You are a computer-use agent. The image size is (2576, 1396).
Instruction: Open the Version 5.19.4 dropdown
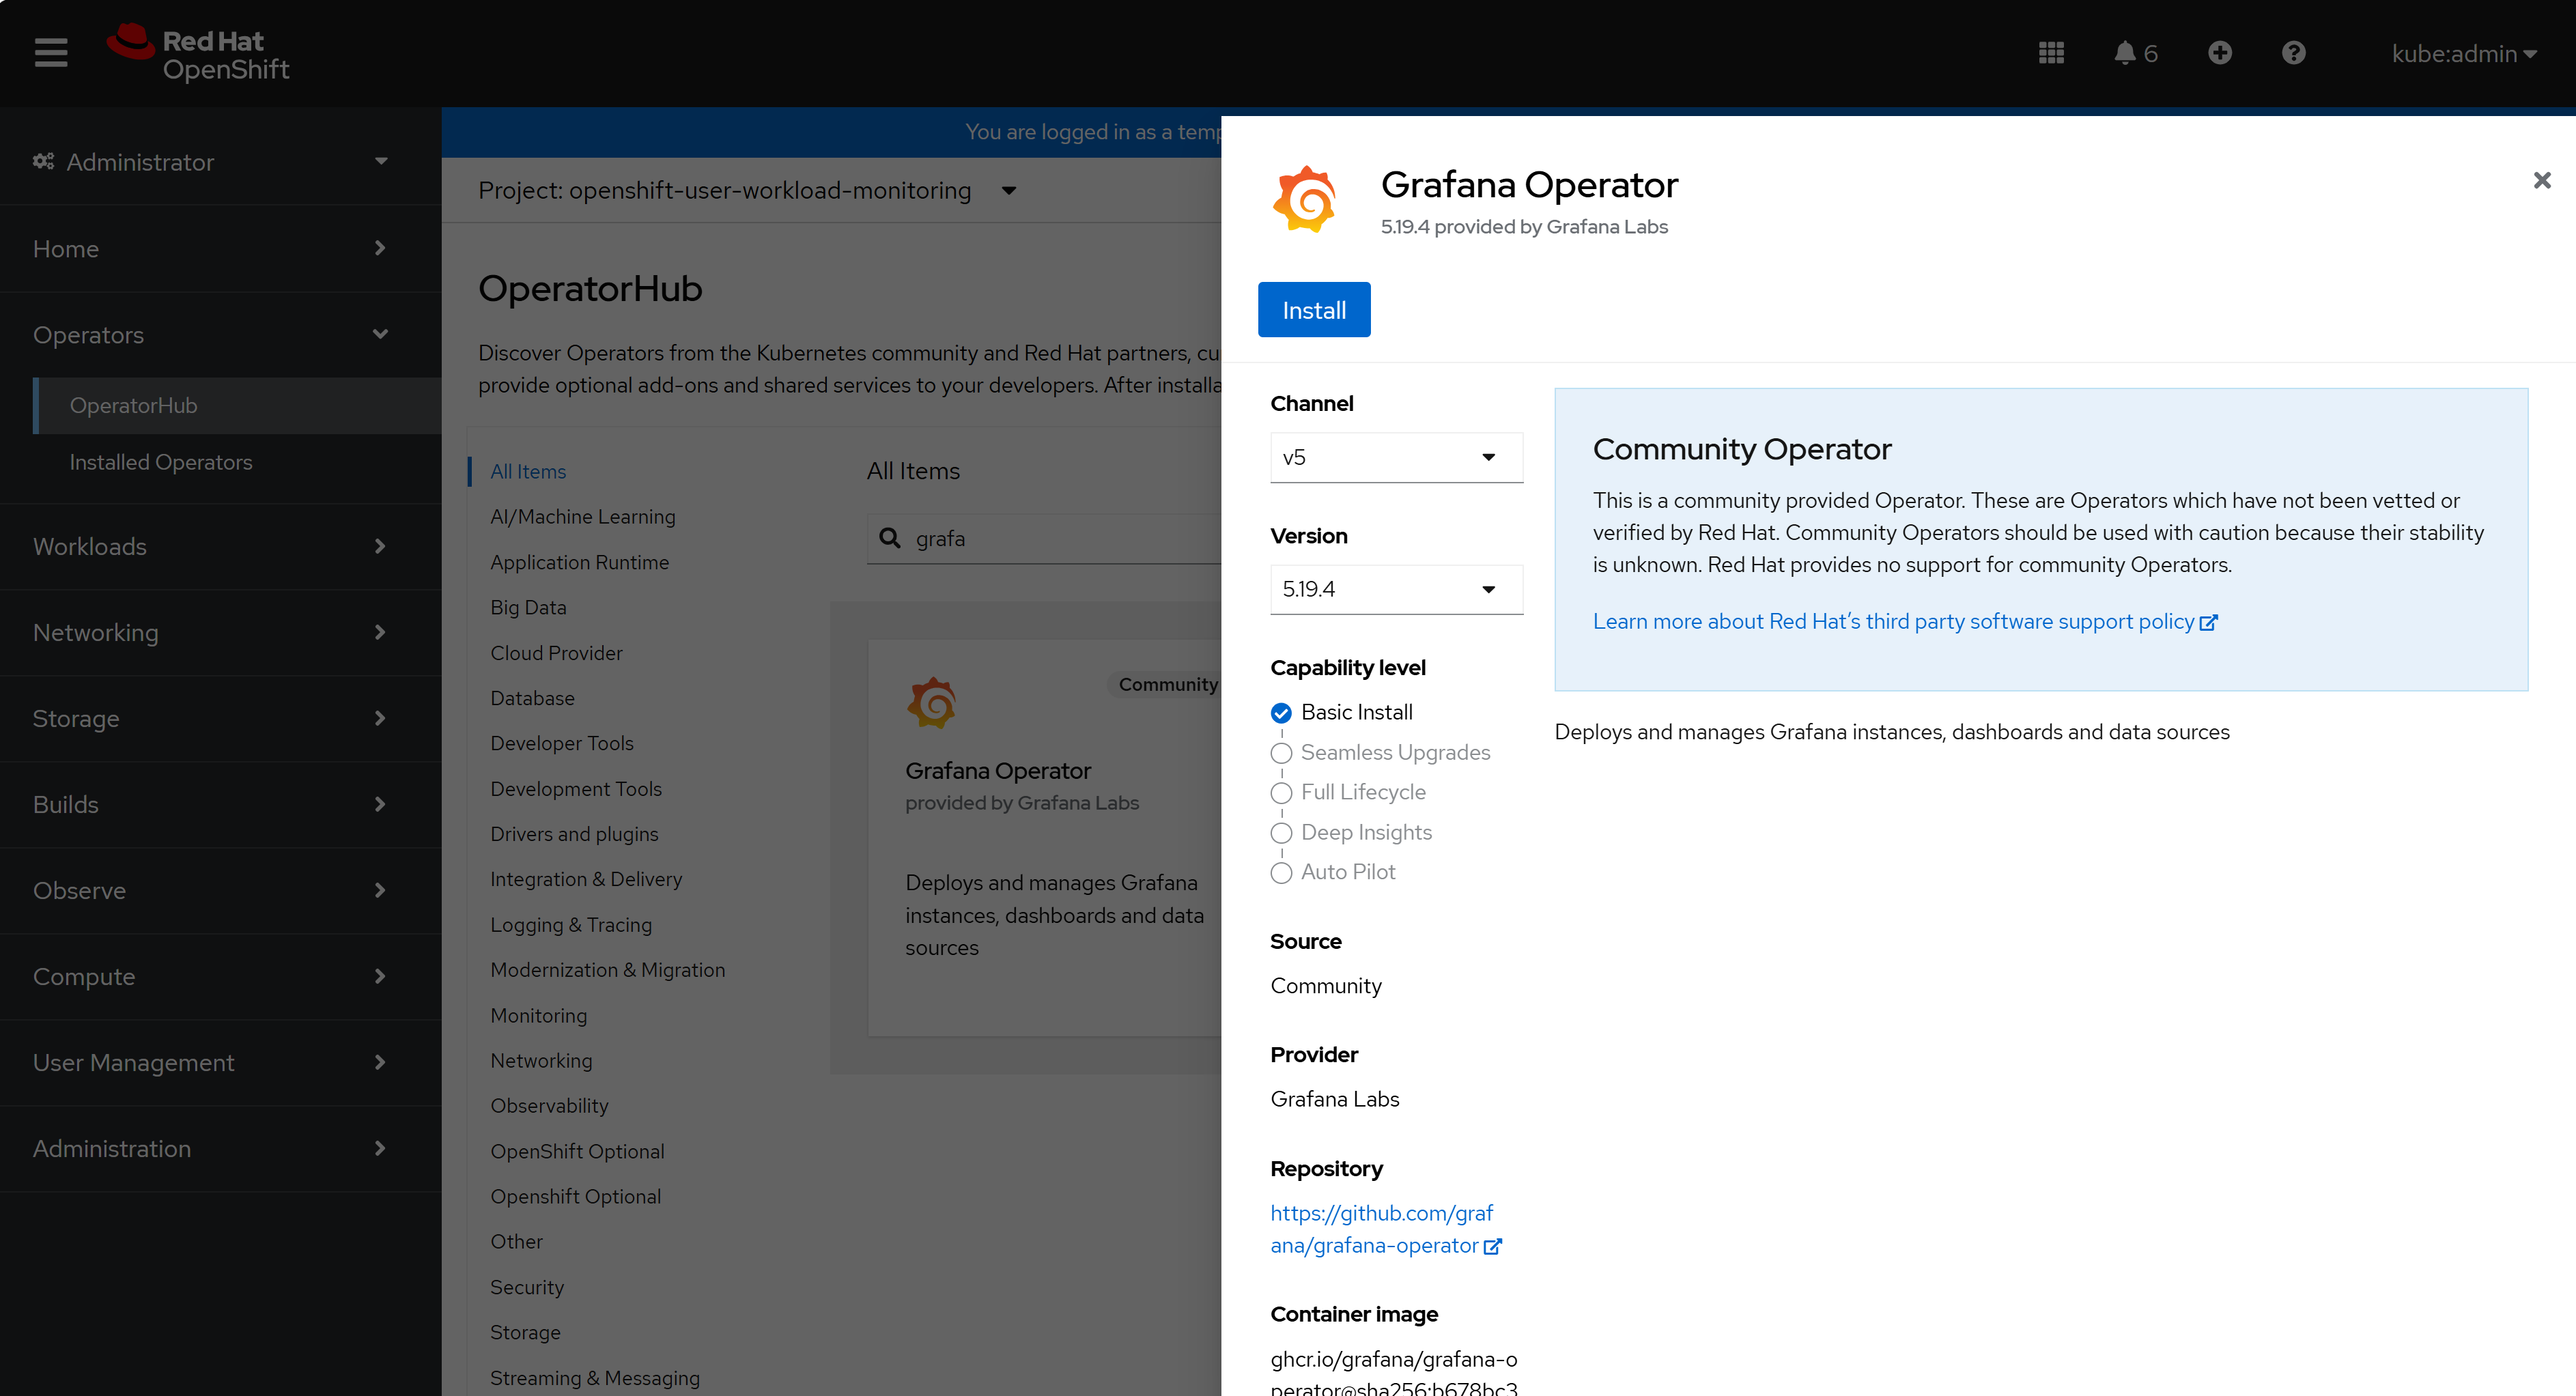1396,590
